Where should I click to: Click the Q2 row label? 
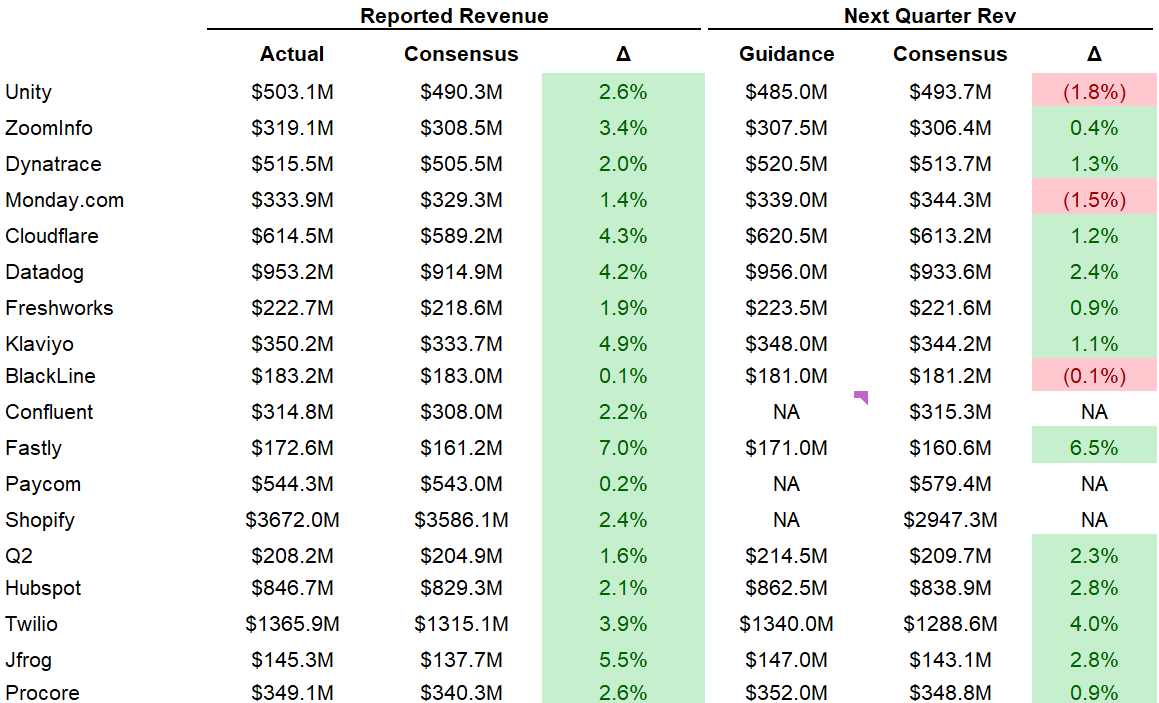click(18, 557)
